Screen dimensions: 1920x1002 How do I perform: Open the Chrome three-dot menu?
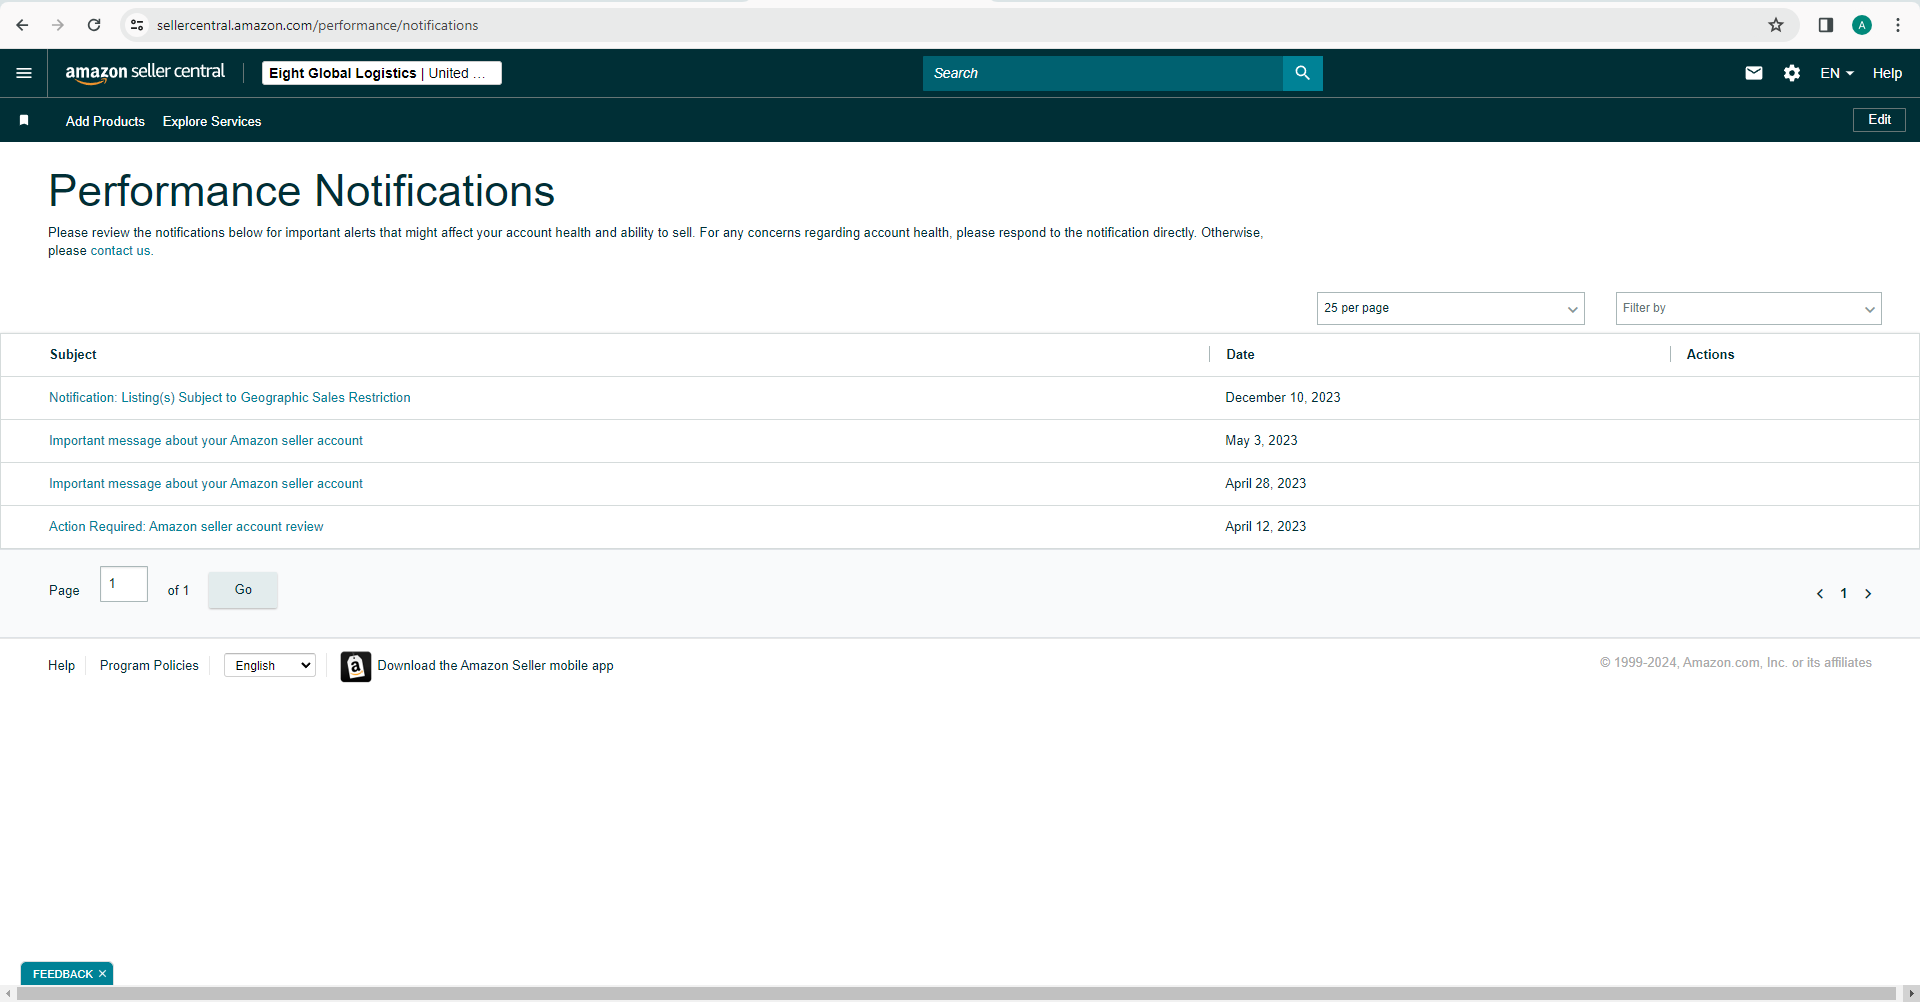pos(1898,25)
